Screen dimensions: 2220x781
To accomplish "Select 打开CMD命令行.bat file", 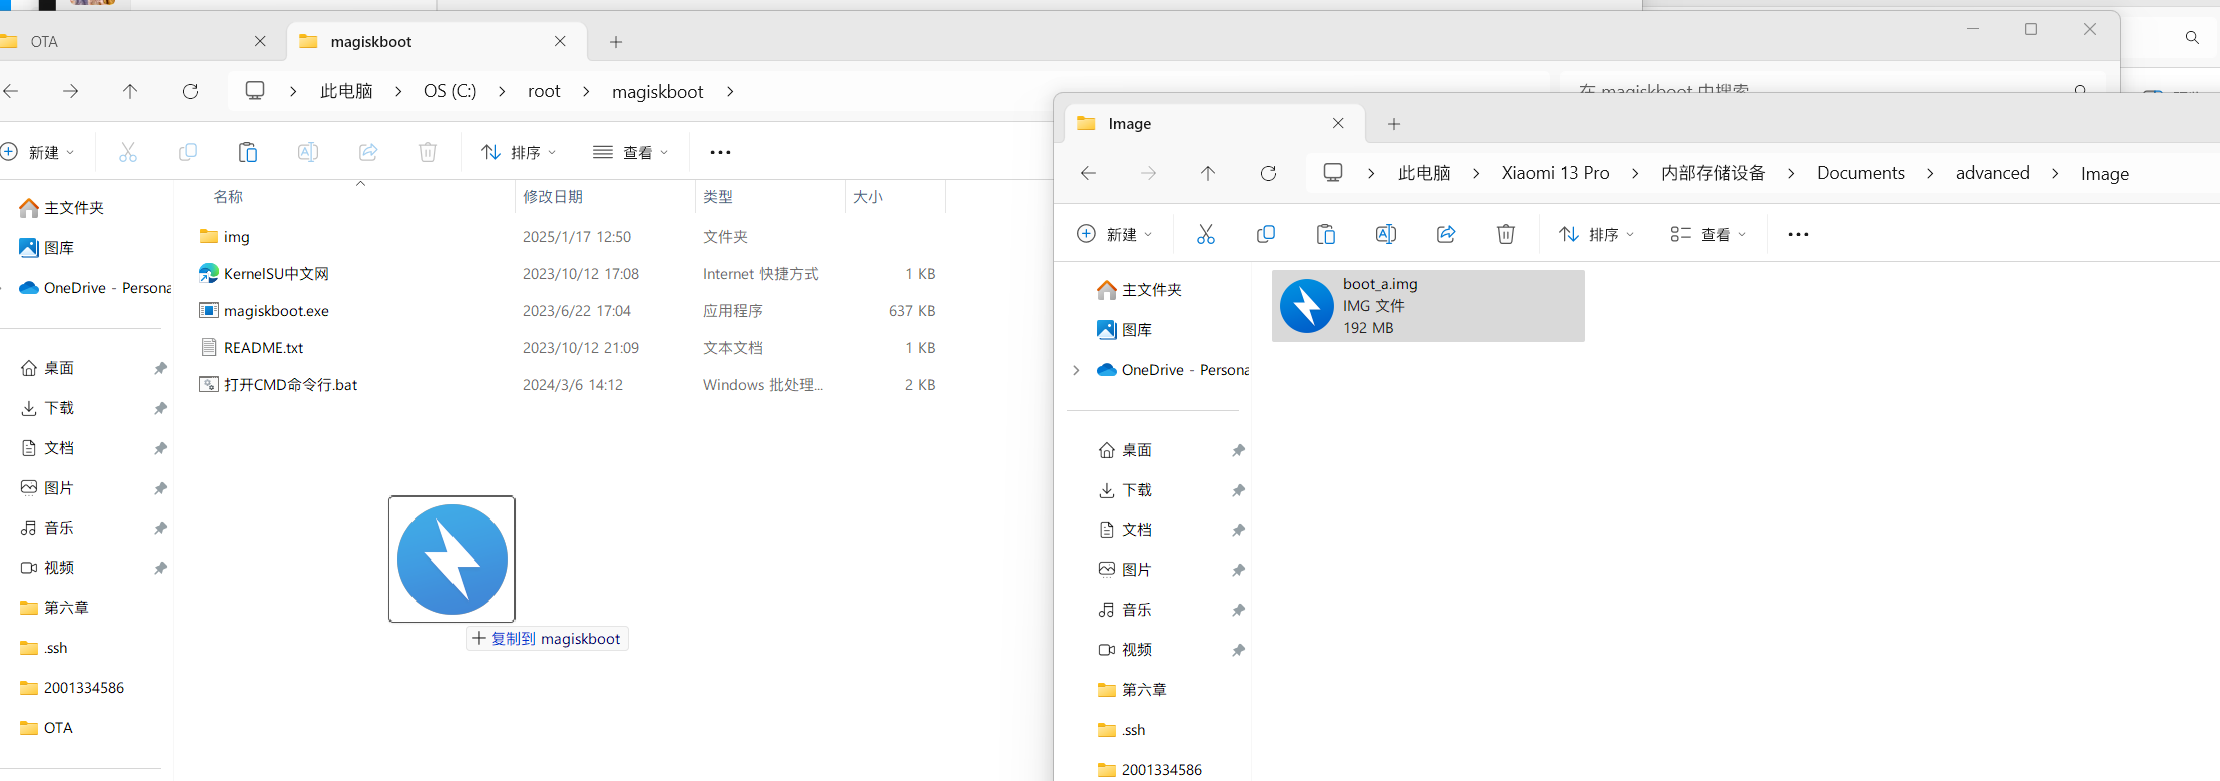I will pos(568,385).
